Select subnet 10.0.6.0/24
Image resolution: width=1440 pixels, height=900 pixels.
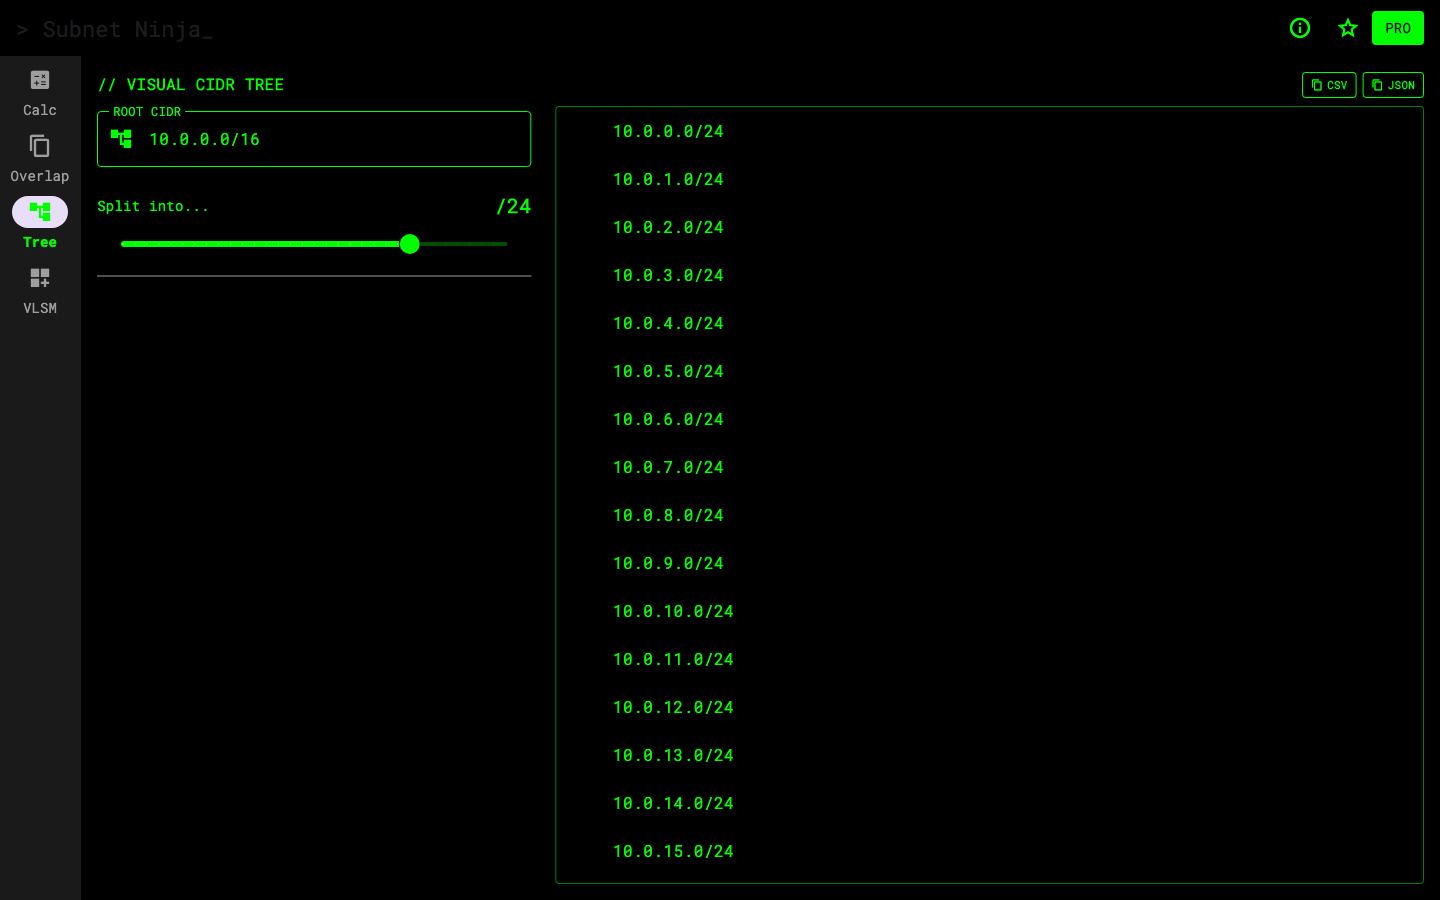click(668, 420)
